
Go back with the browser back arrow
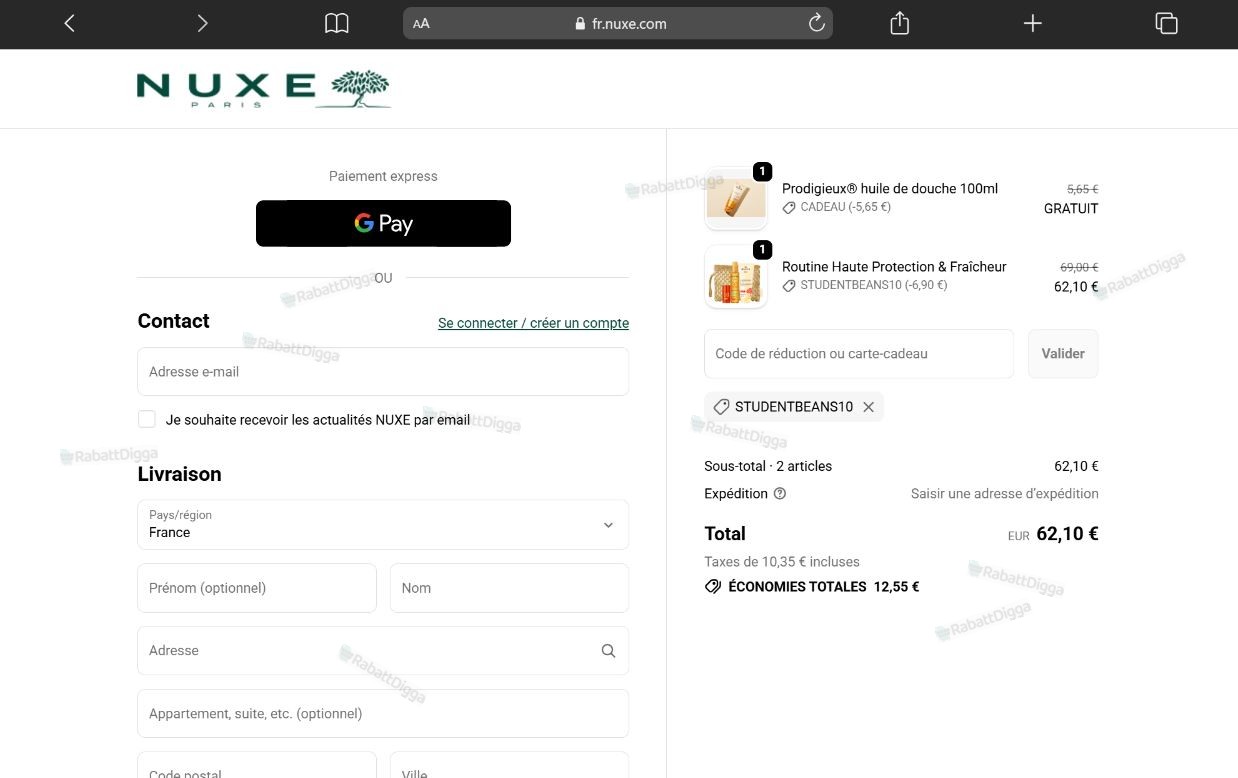[69, 23]
